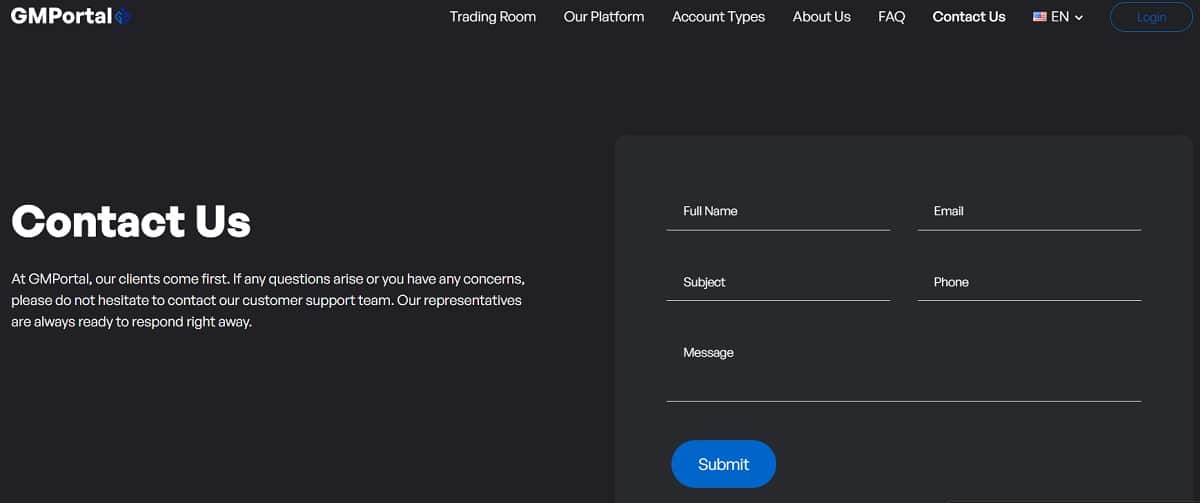Open the About Us page
Screen dimensions: 1200x503
point(821,17)
